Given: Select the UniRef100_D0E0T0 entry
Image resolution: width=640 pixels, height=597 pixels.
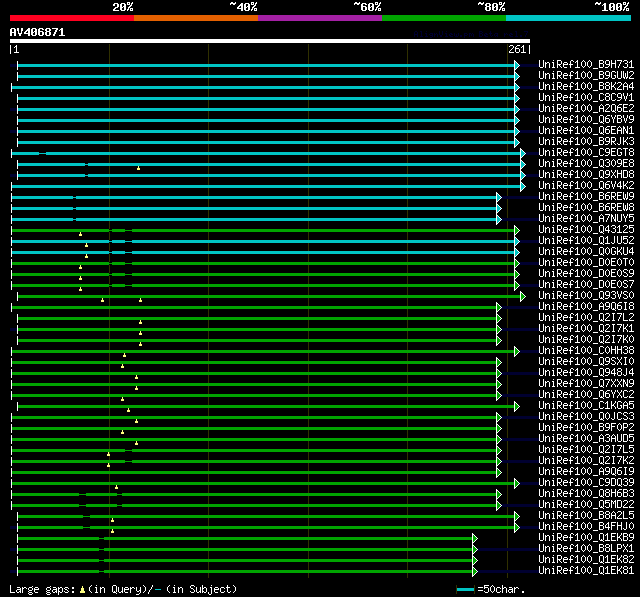Looking at the screenshot, I should [586, 262].
